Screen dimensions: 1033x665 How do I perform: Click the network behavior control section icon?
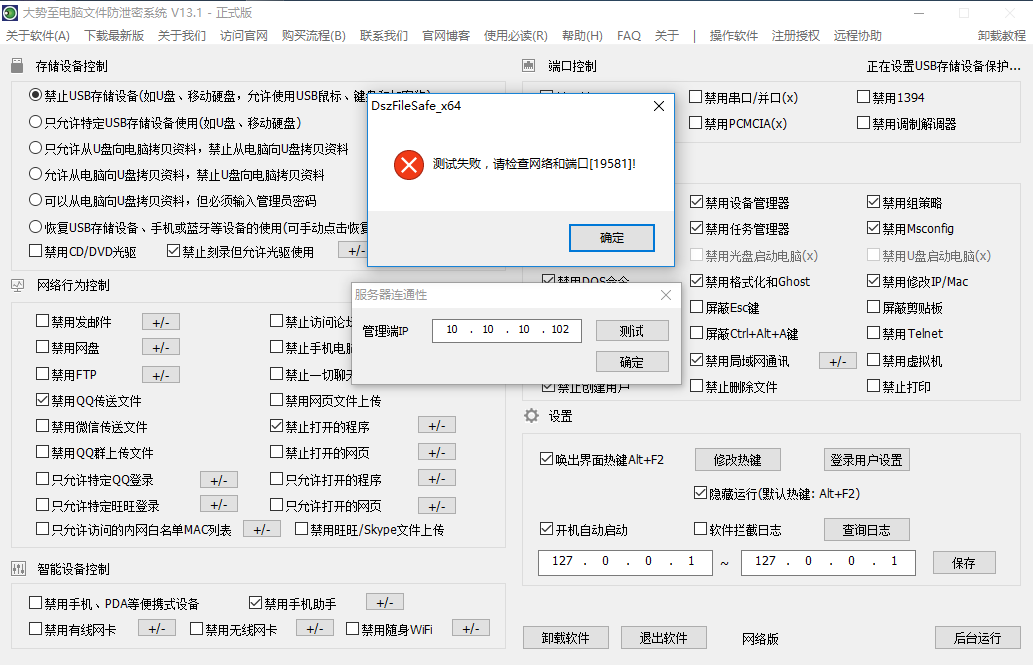17,285
